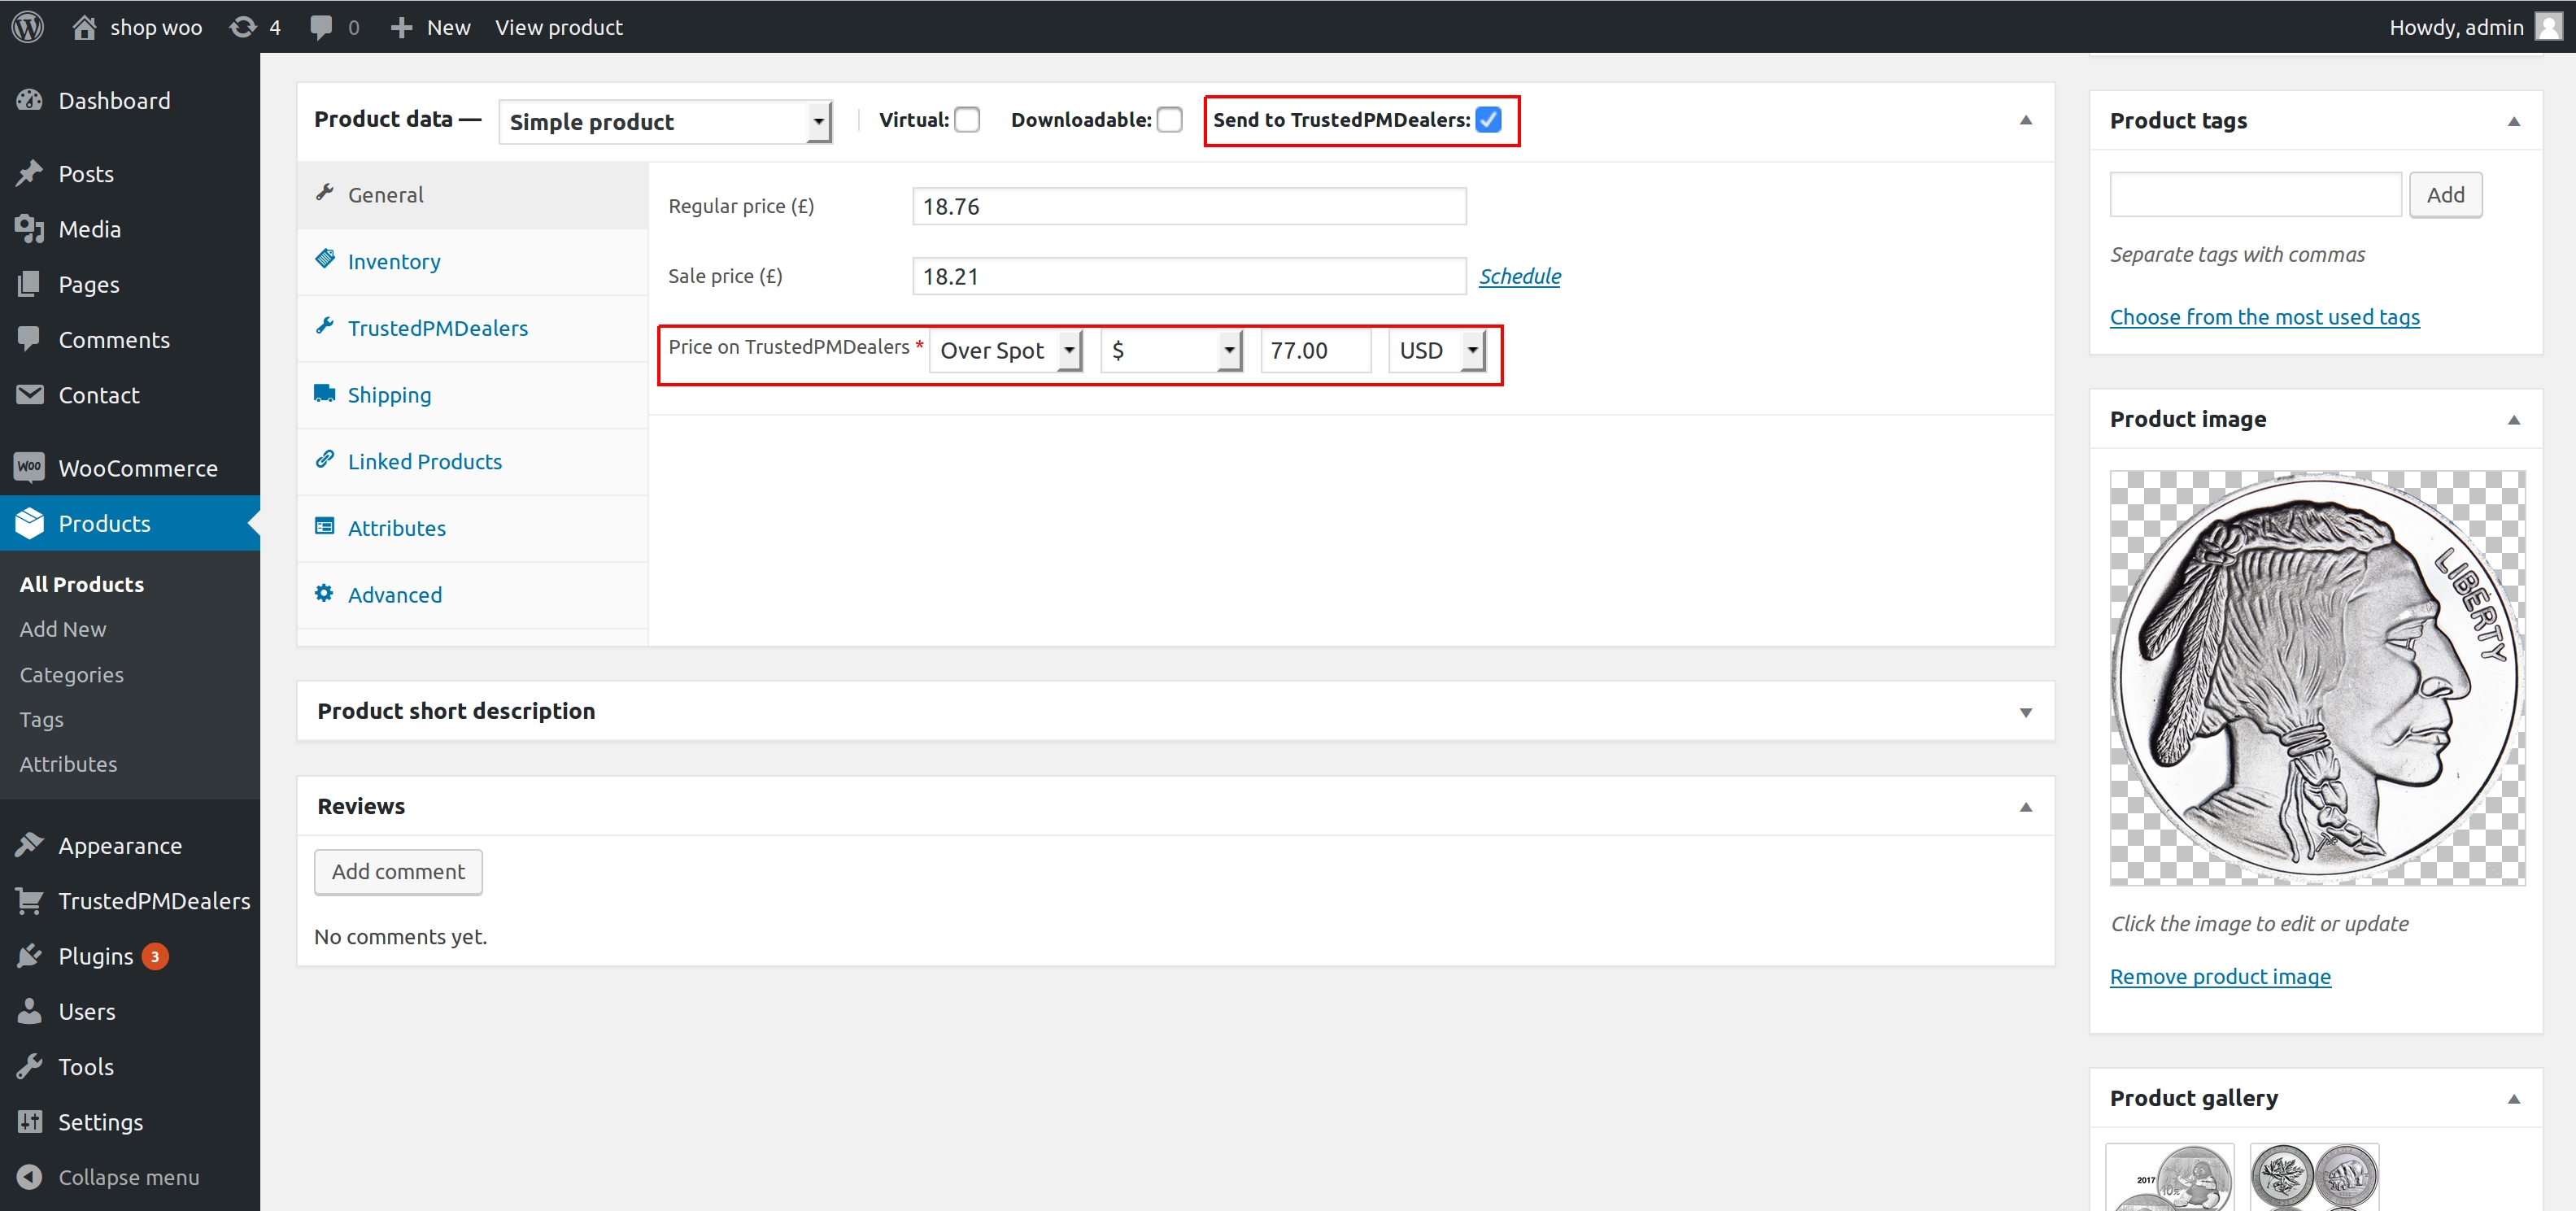
Task: Switch to Inventory tab in product data
Action: tap(393, 259)
